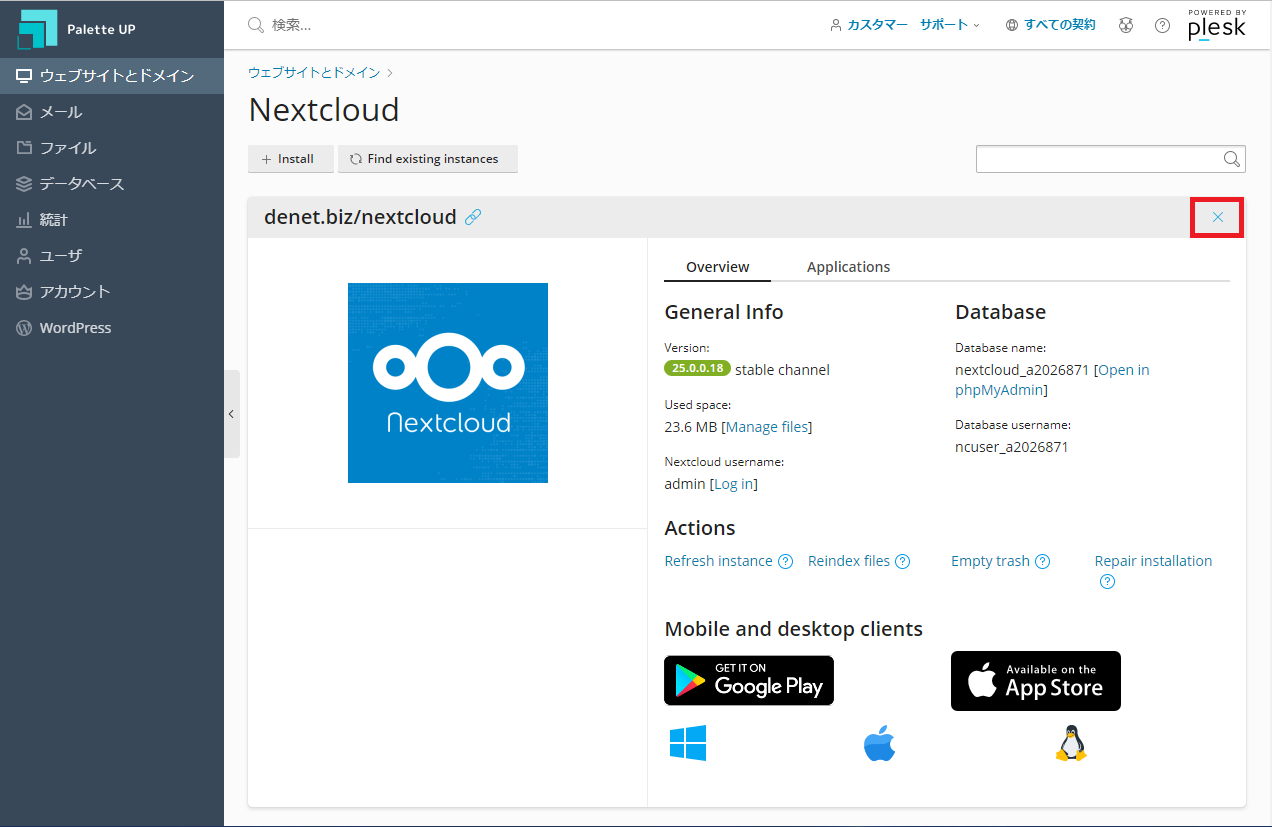The width and height of the screenshot is (1272, 827).
Task: Open the Get it on Google Play badge
Action: click(x=749, y=680)
